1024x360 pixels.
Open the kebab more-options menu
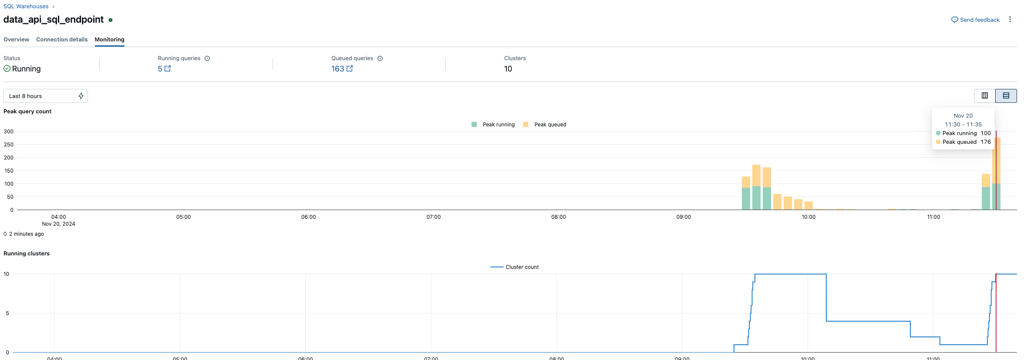[1010, 20]
